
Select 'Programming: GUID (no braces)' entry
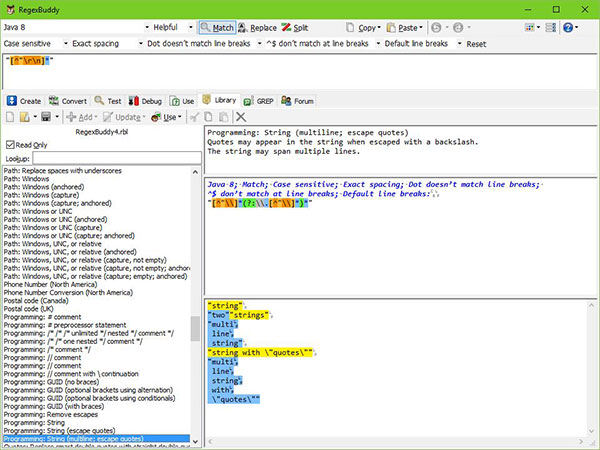click(51, 382)
